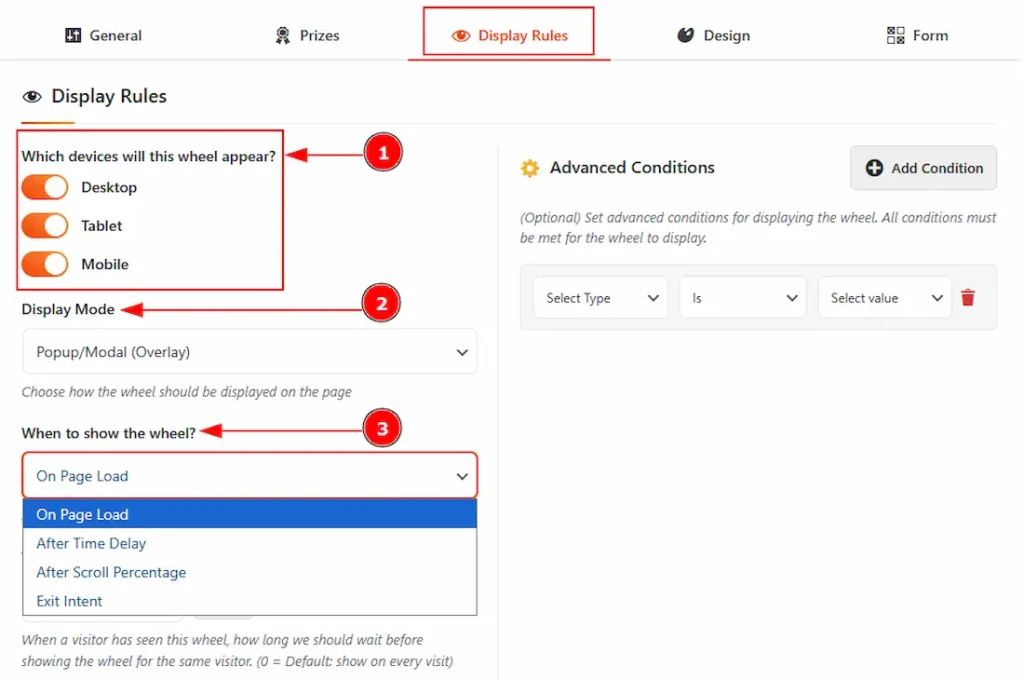Screen dimensions: 1024x680
Task: Click the eye icon beside the Display Rules heading
Action: click(31, 96)
